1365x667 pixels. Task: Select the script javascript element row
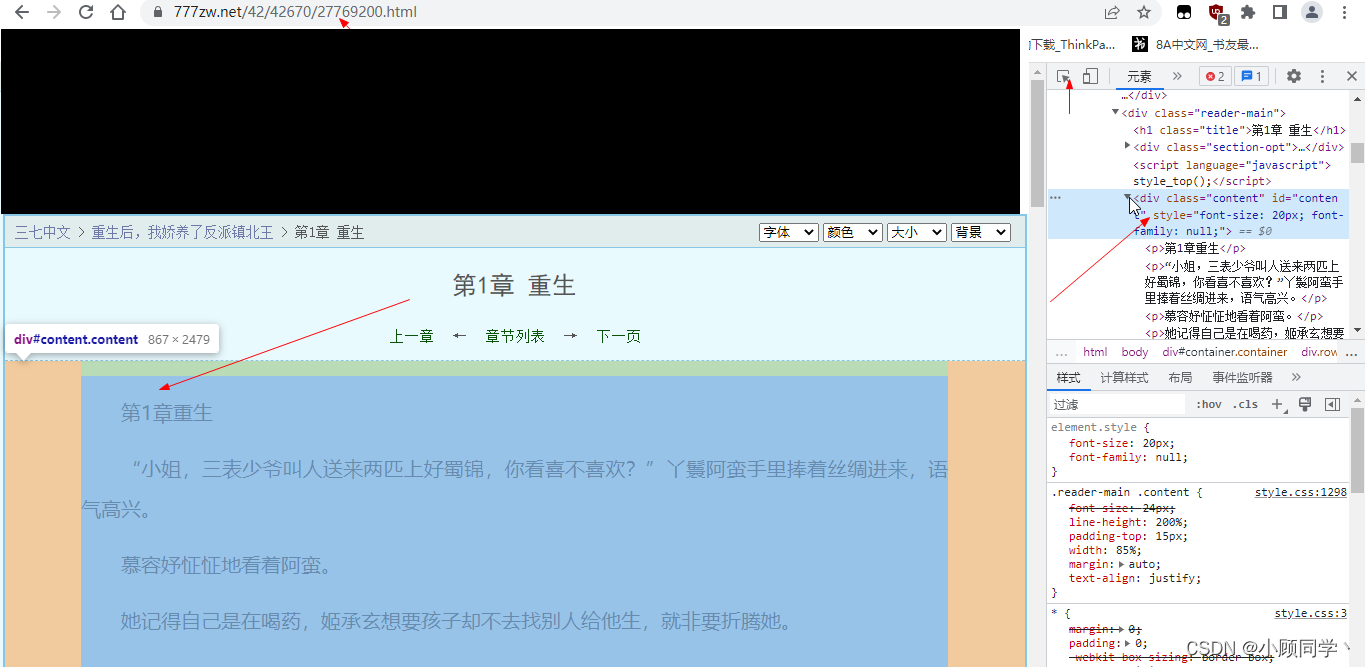coord(1232,172)
